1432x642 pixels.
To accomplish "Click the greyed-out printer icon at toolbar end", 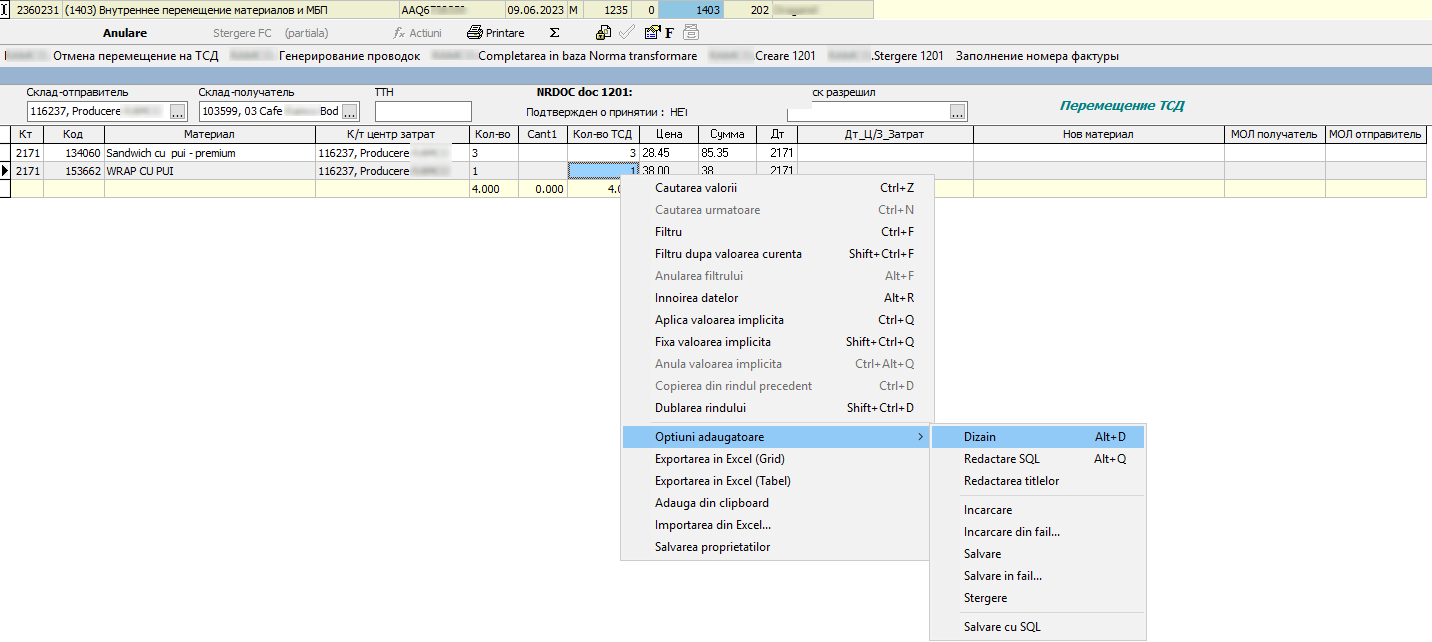I will point(691,33).
